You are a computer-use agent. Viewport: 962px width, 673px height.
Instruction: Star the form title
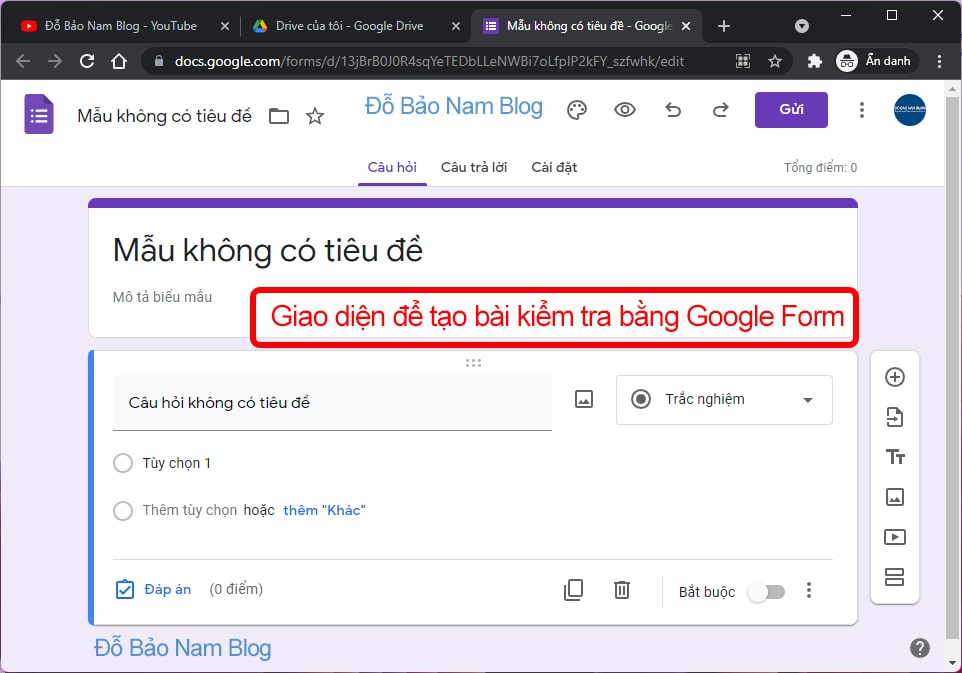315,116
